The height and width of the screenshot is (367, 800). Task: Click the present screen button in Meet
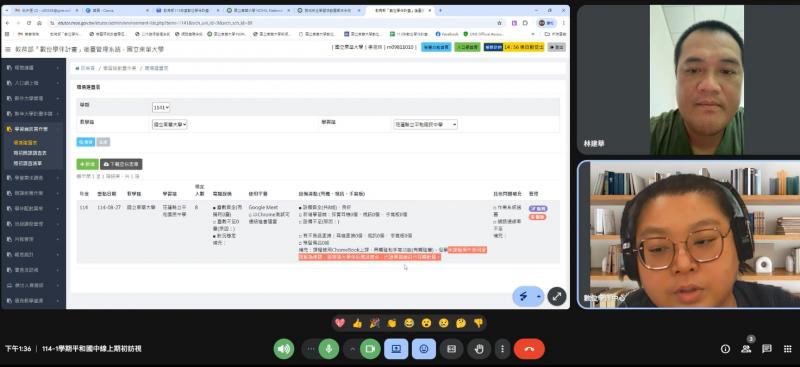point(396,349)
